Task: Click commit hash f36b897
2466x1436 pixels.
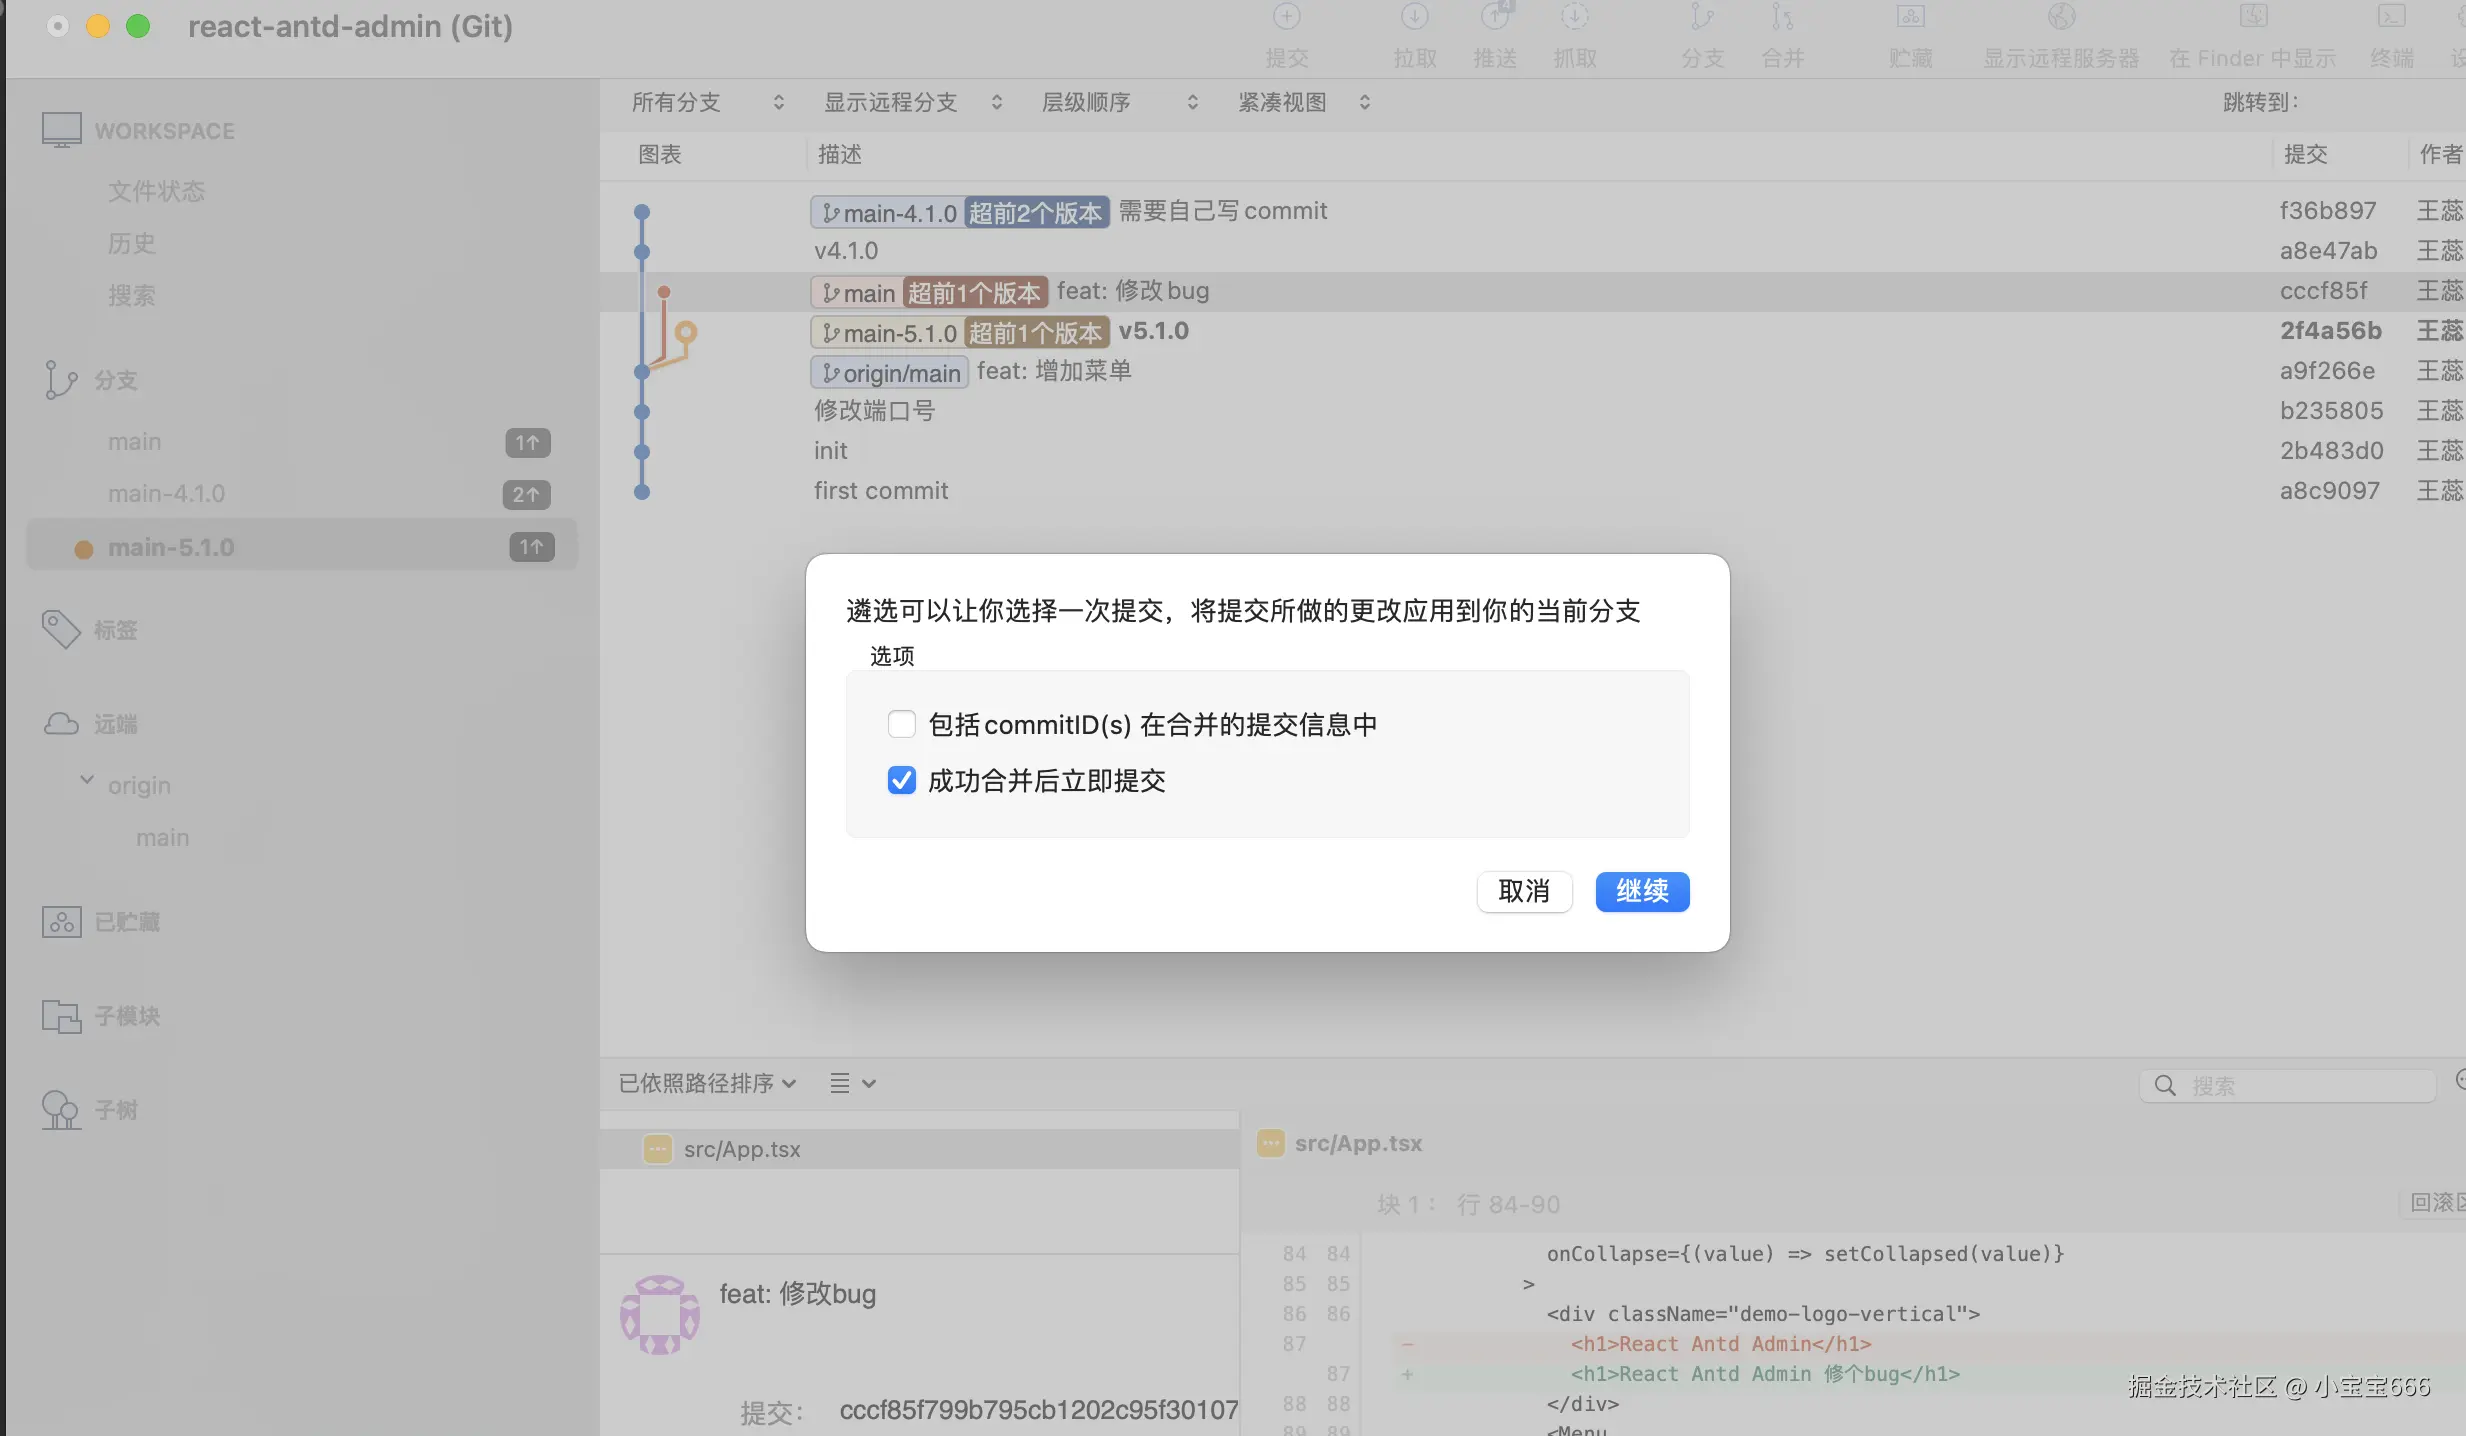Action: click(x=2327, y=211)
